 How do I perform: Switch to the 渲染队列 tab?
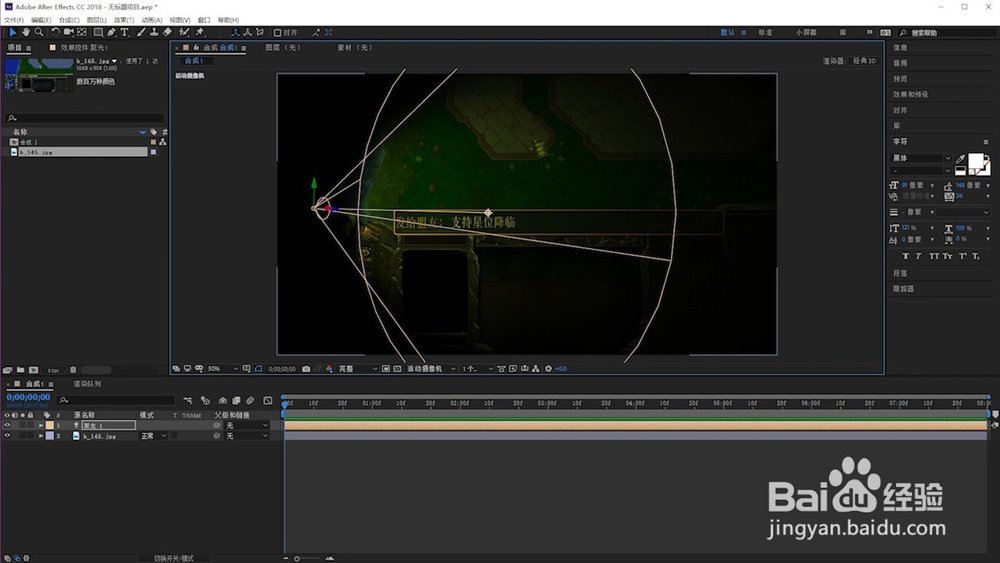(87, 384)
